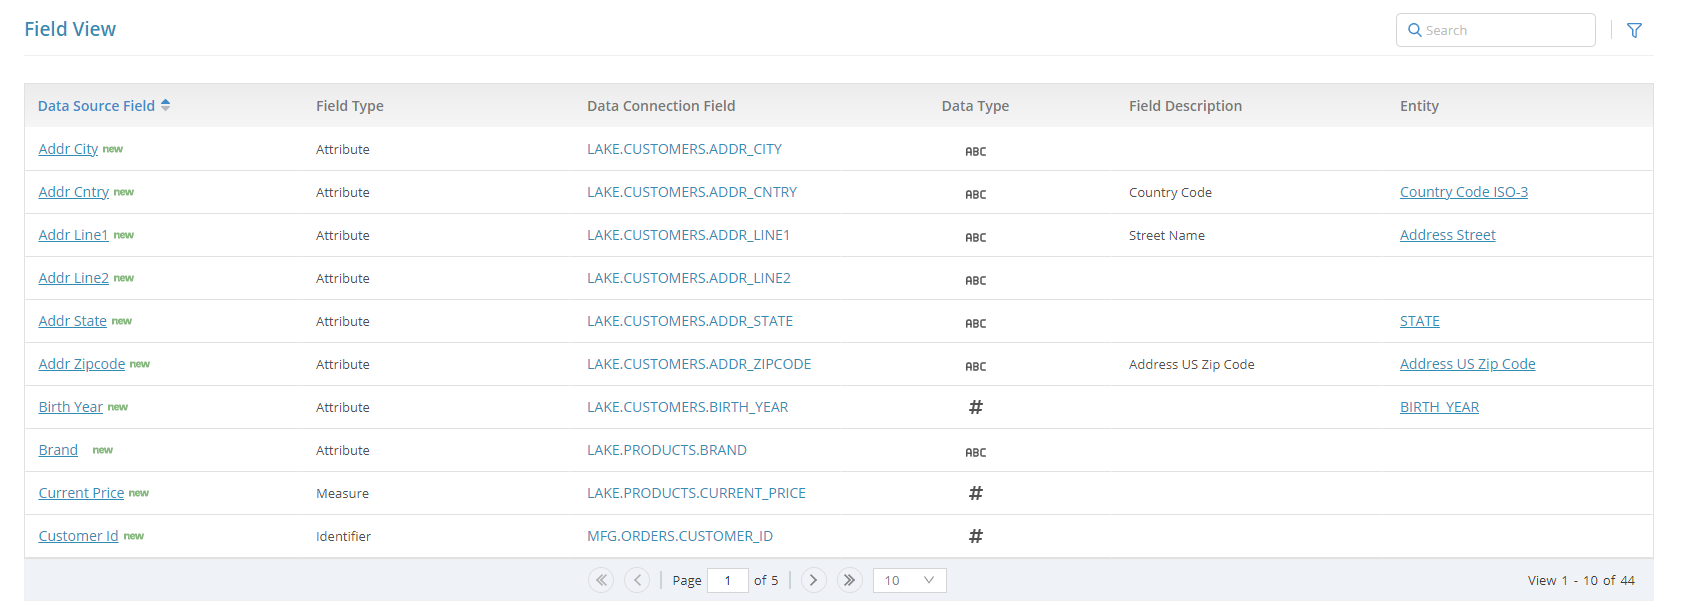Open Country Code ISO-3 entity link
This screenshot has width=1693, height=615.
[x=1464, y=192]
